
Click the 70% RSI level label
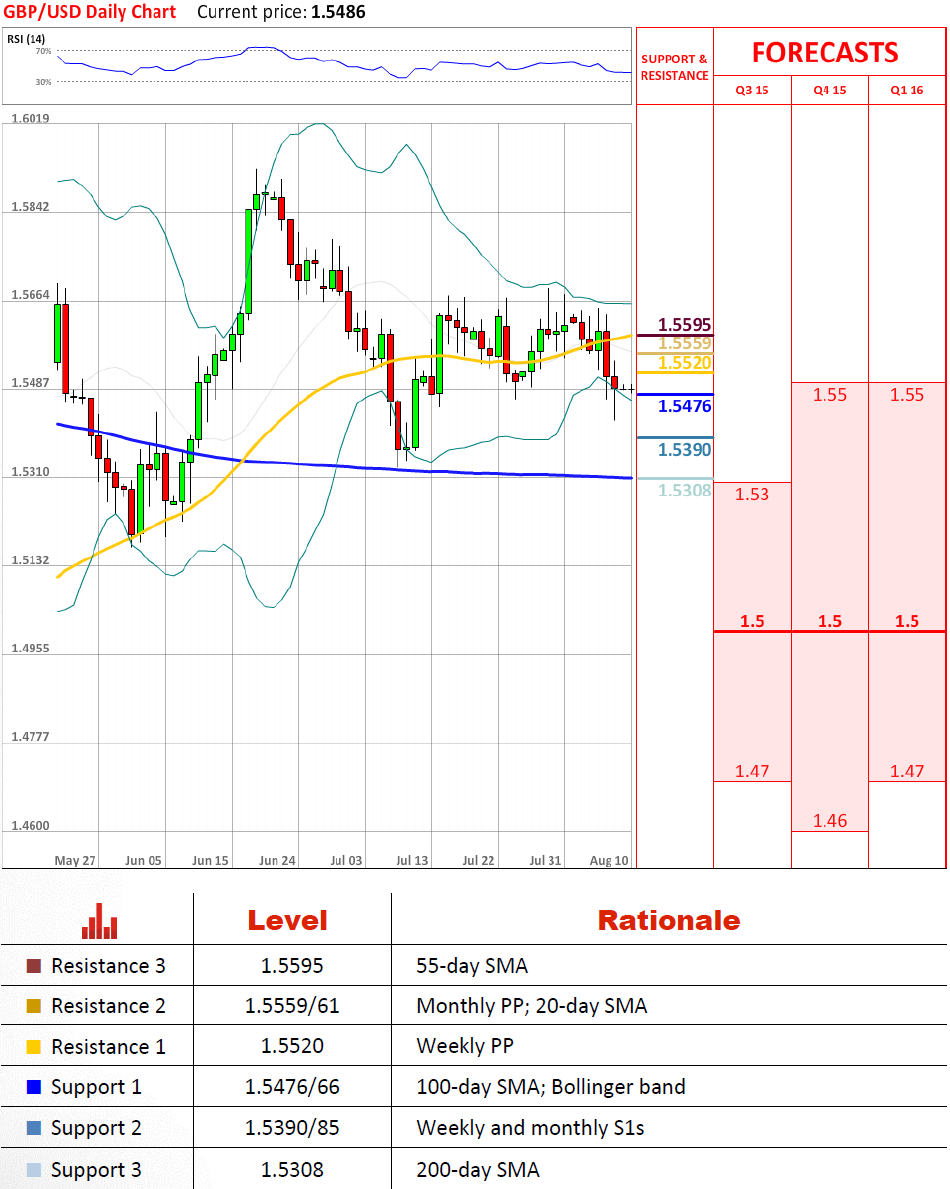point(43,52)
